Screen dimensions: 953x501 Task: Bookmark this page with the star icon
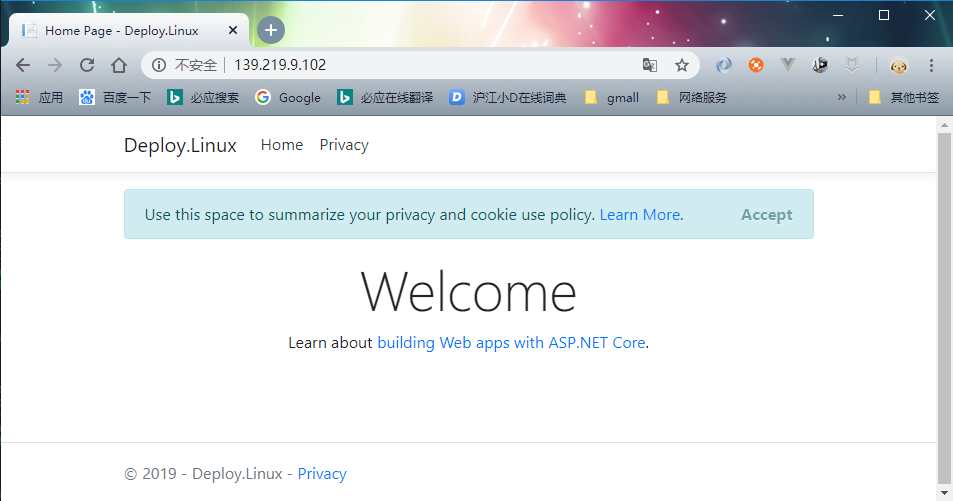[682, 65]
